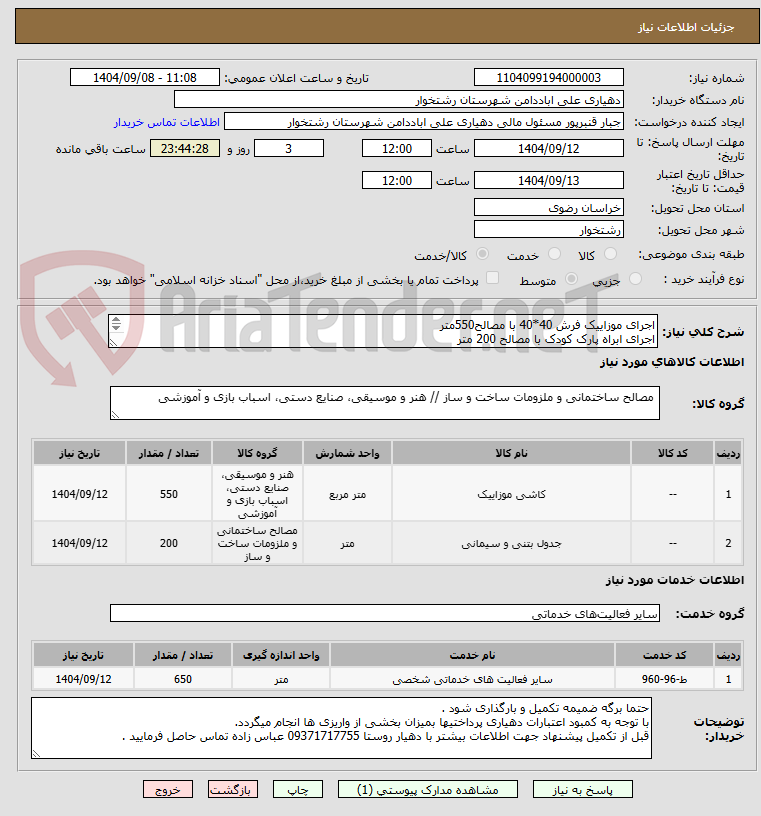Click the نام خدمت column header

pos(472,655)
